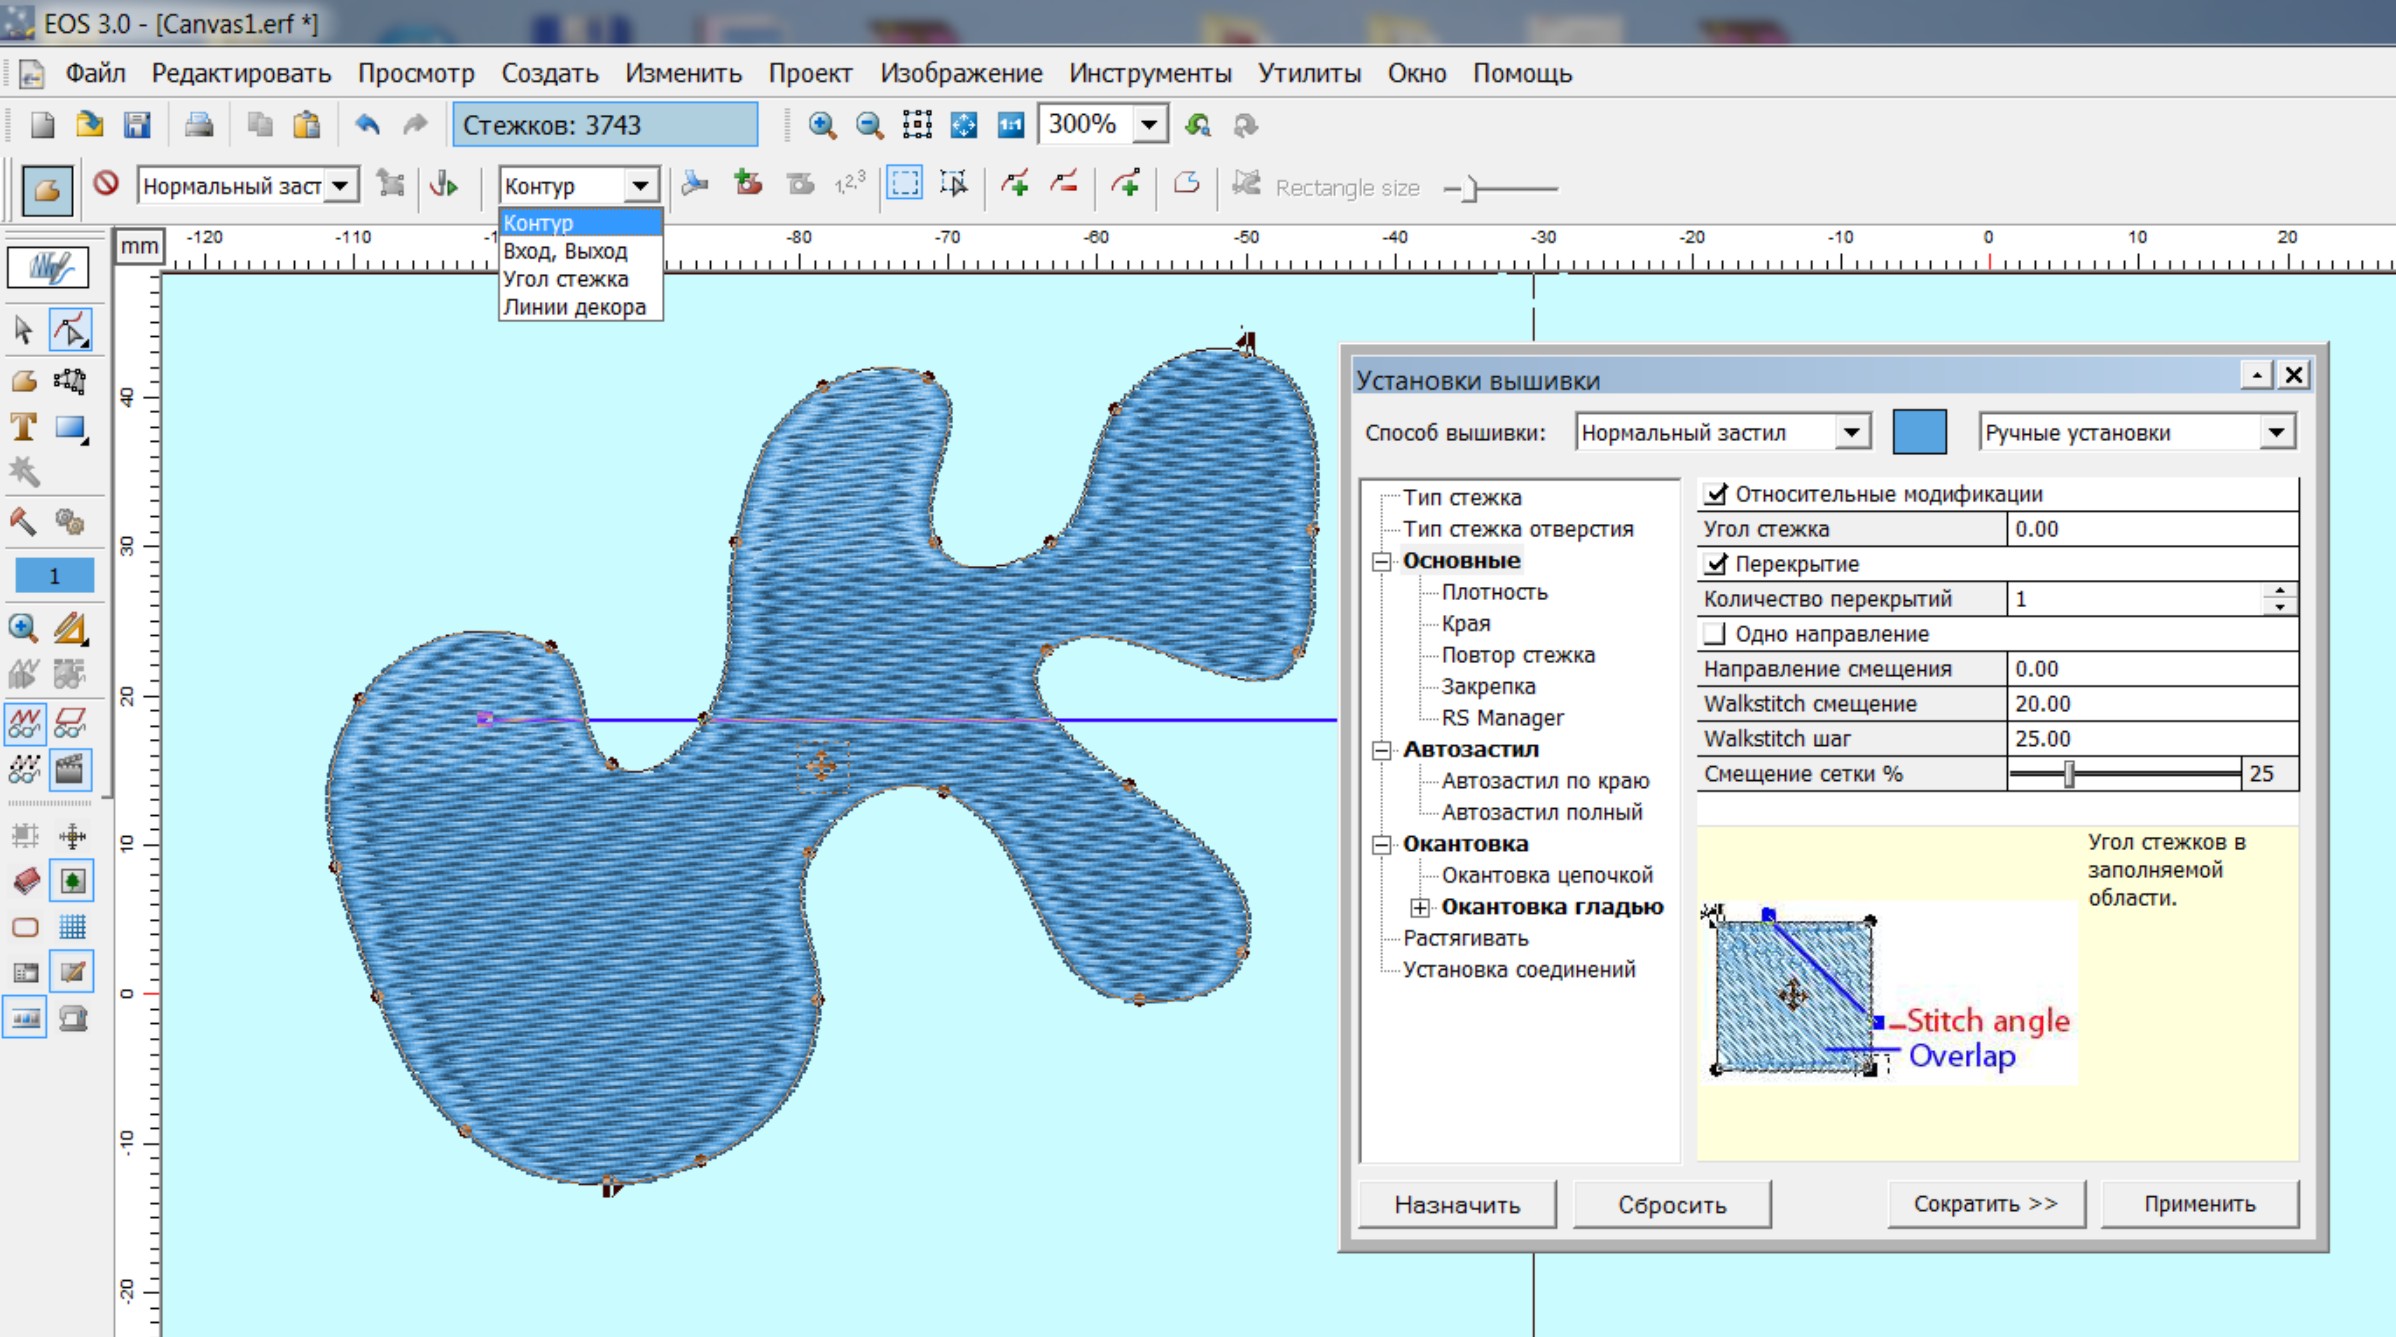Click the blue thread color swatch
This screenshot has height=1337, width=2396.
click(x=1919, y=433)
